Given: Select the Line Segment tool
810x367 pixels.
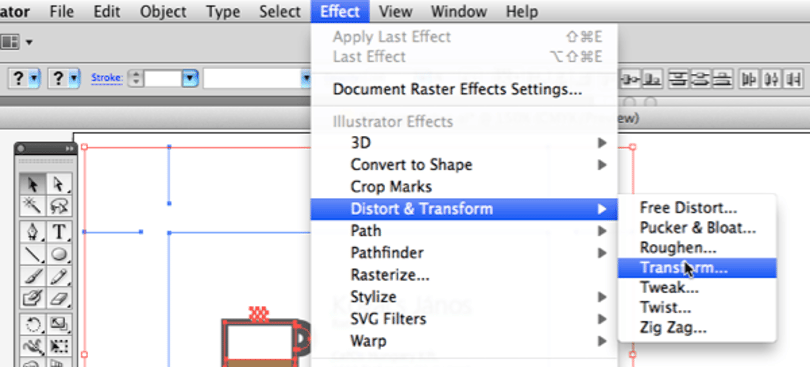Looking at the screenshot, I should [x=34, y=254].
